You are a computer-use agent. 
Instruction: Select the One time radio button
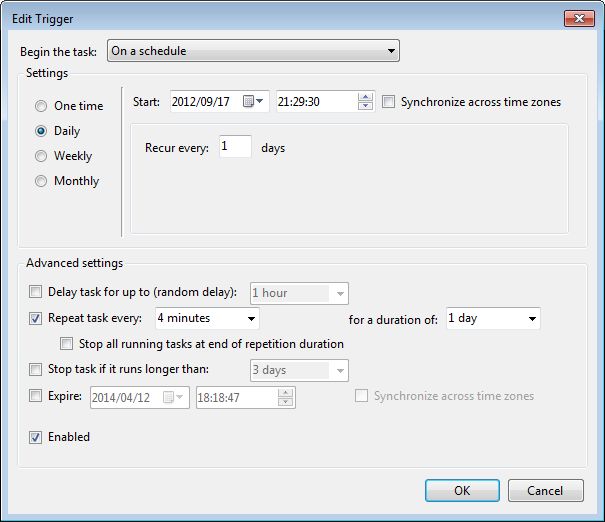[x=41, y=106]
